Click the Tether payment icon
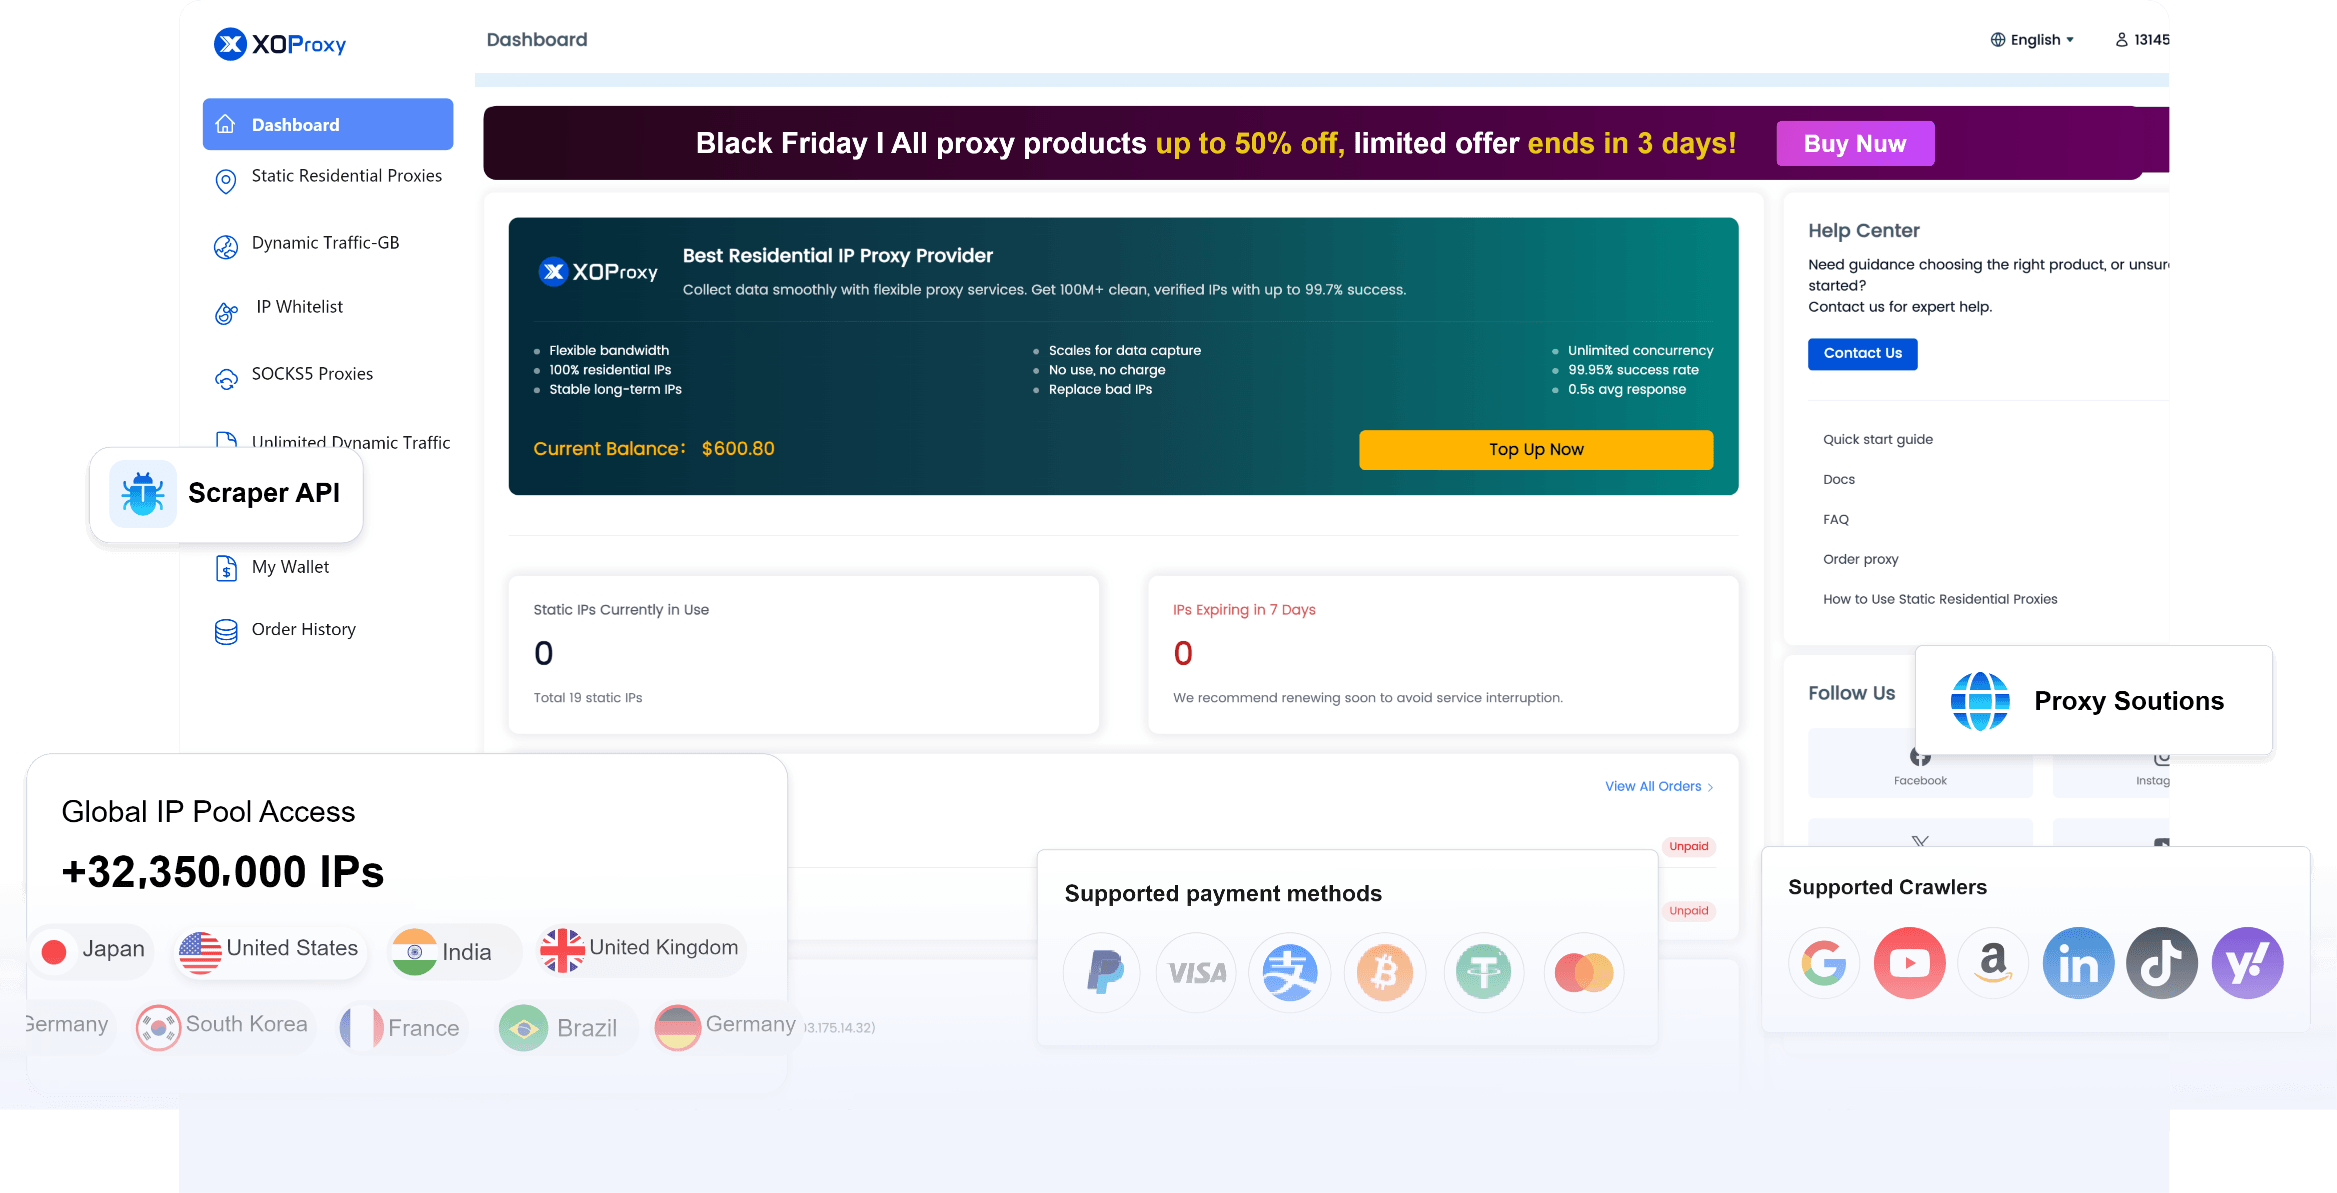Image resolution: width=2337 pixels, height=1193 pixels. (x=1484, y=972)
